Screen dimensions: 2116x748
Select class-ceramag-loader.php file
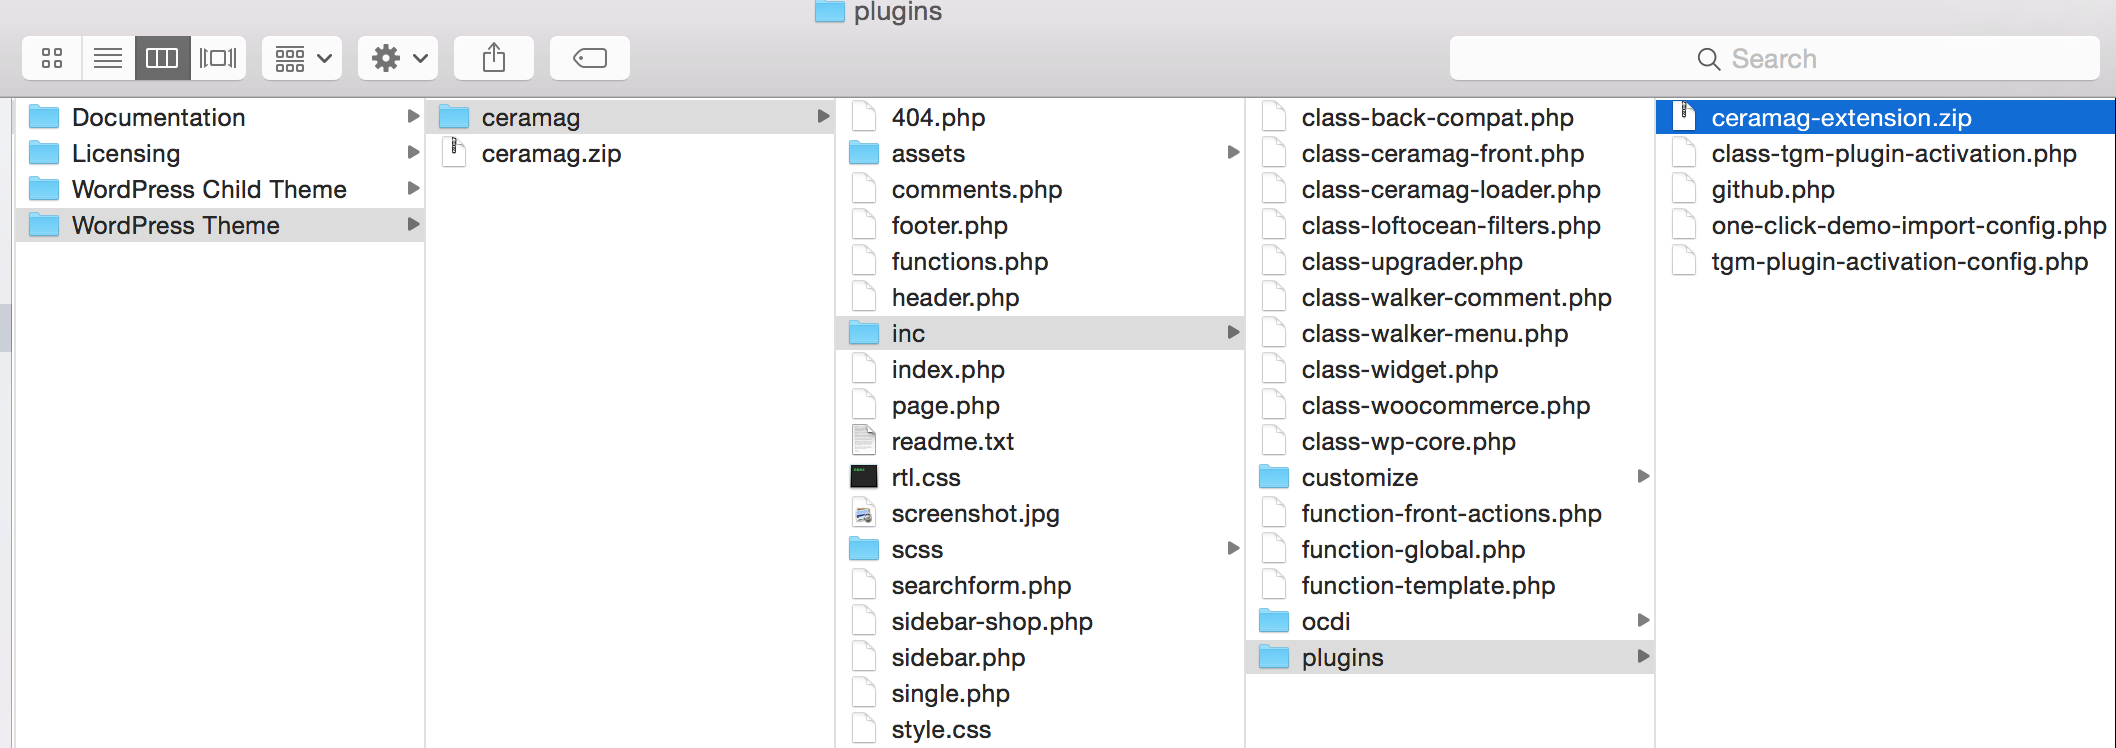click(1449, 189)
